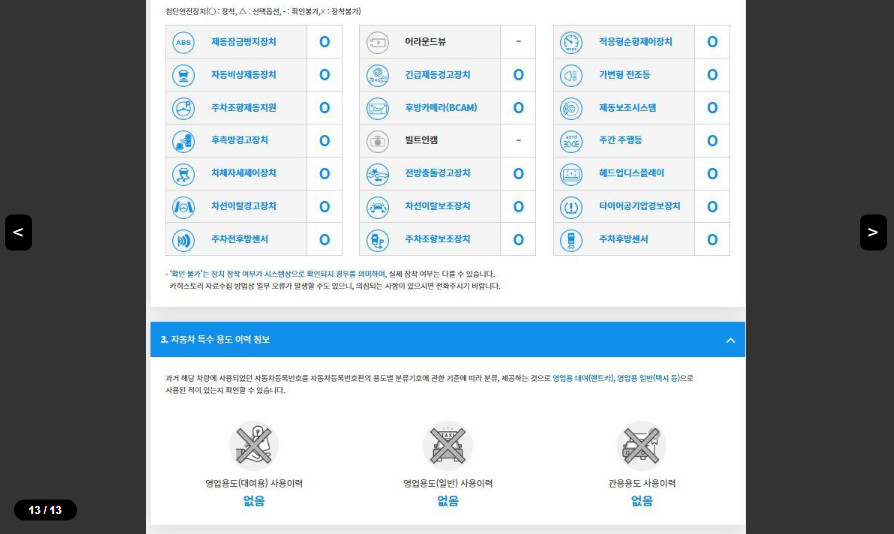Click the 제동잠금방지장치 label
This screenshot has height=534, width=894.
click(x=244, y=42)
